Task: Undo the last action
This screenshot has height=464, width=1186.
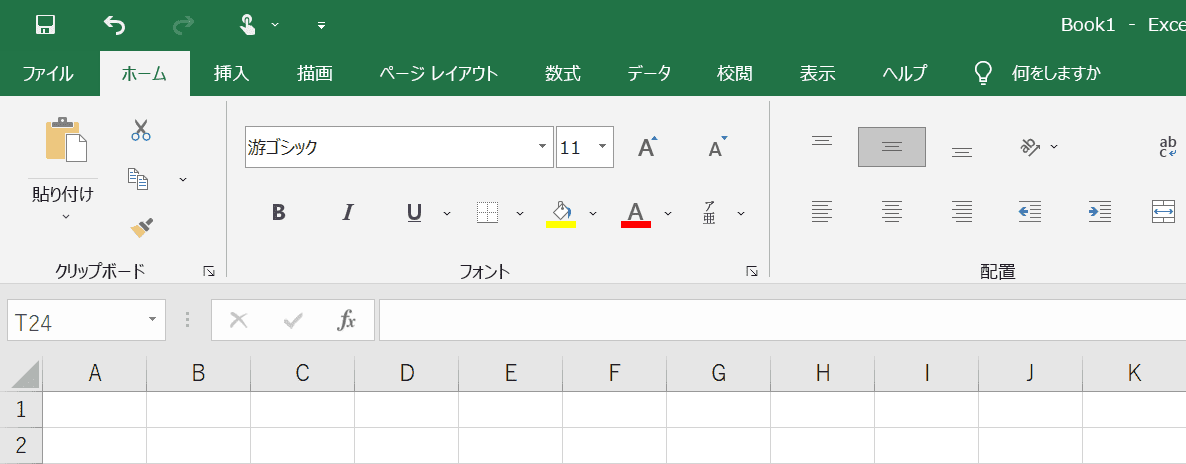Action: pos(114,25)
